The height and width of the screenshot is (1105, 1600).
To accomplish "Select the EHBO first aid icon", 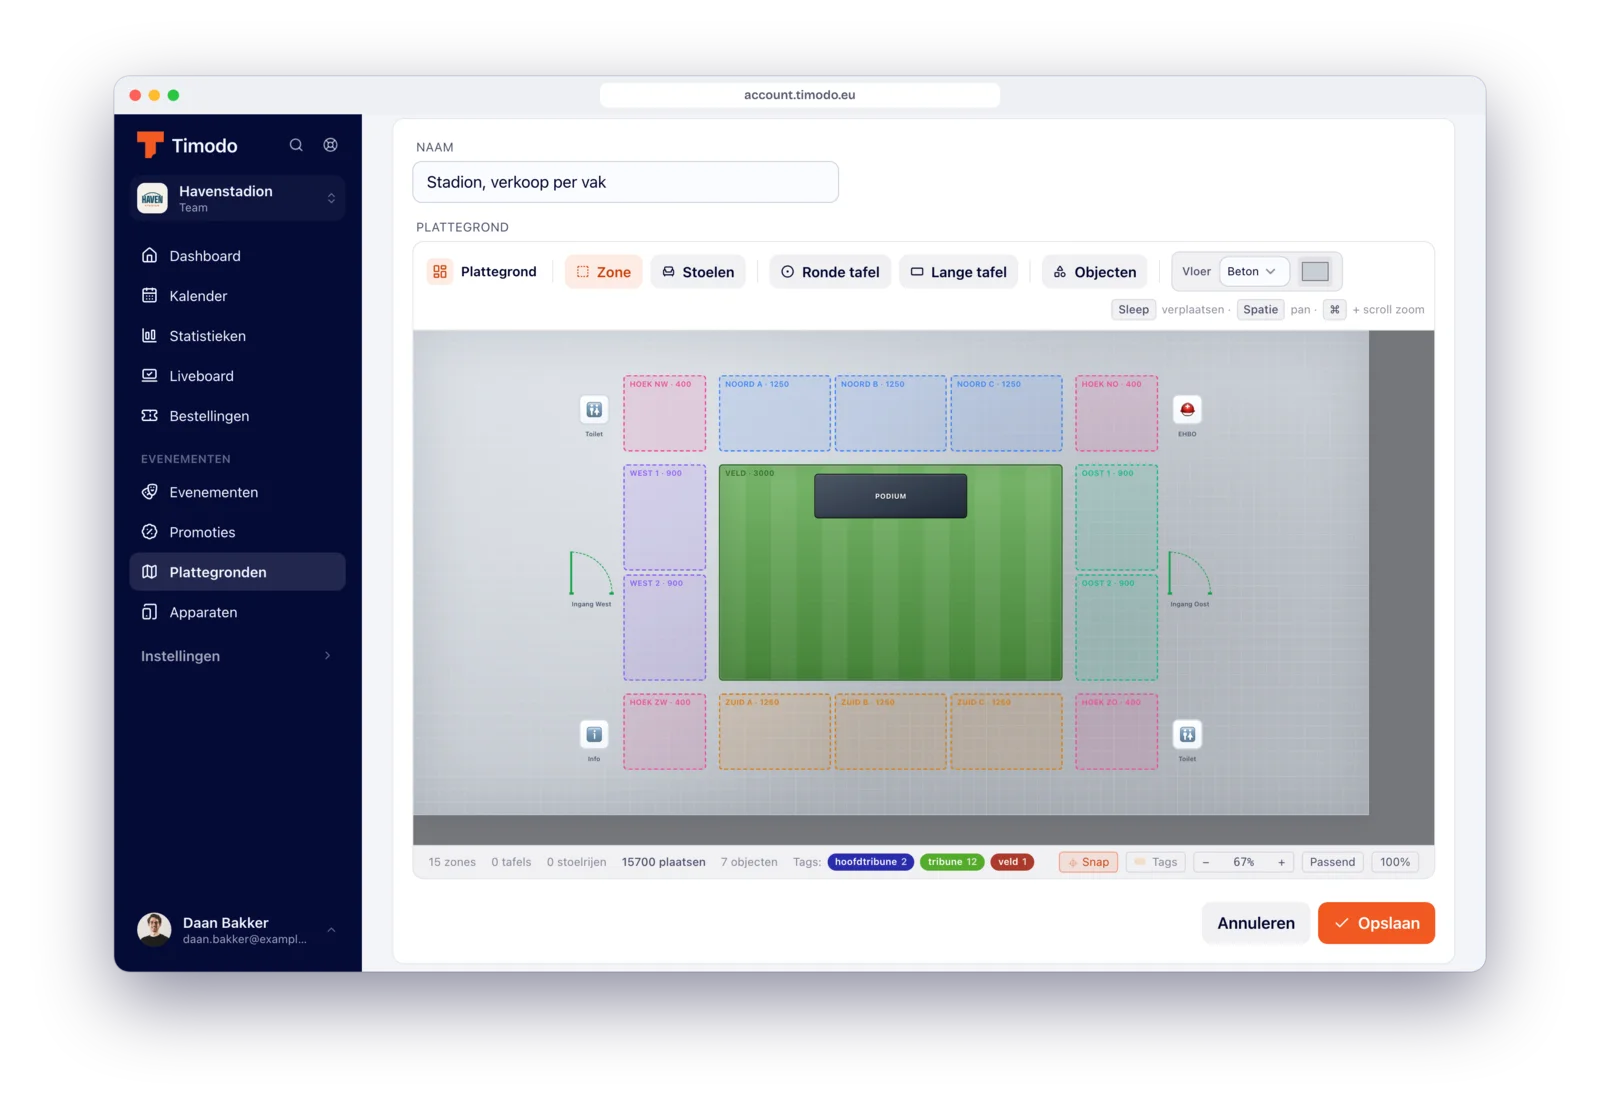I will tap(1187, 410).
